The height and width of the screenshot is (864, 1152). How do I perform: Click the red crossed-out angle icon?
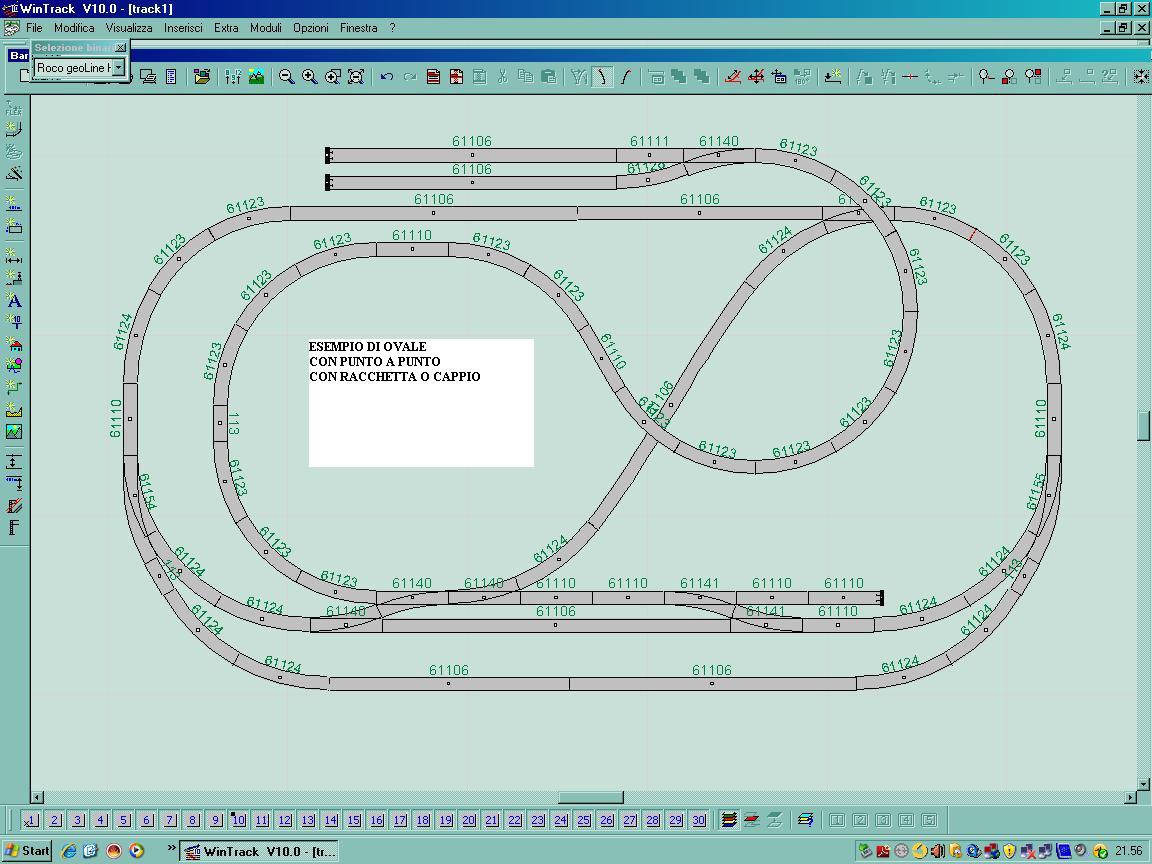click(732, 76)
